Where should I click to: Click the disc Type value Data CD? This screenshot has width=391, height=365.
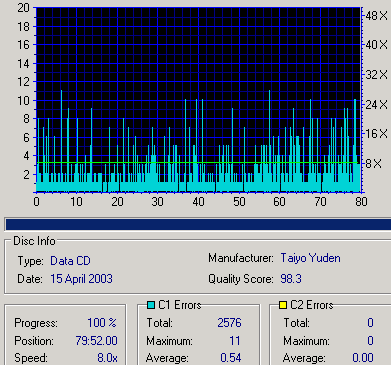point(70,261)
